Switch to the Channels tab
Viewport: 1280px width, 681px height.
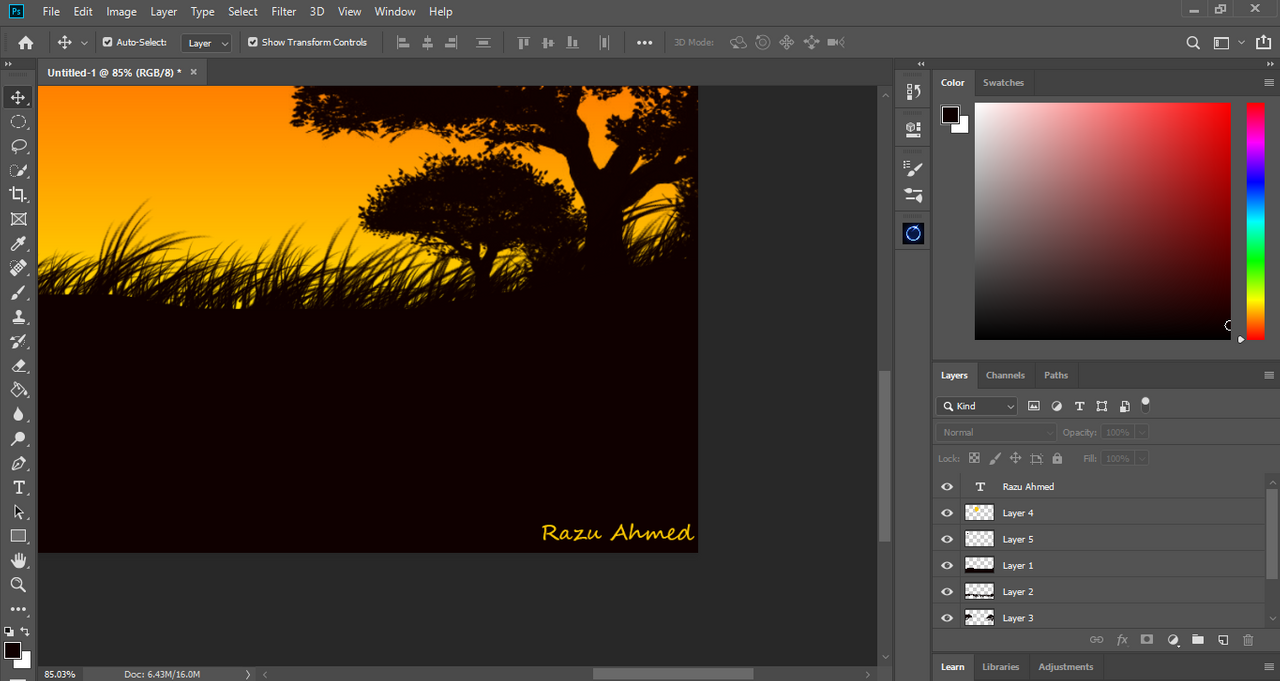1005,375
